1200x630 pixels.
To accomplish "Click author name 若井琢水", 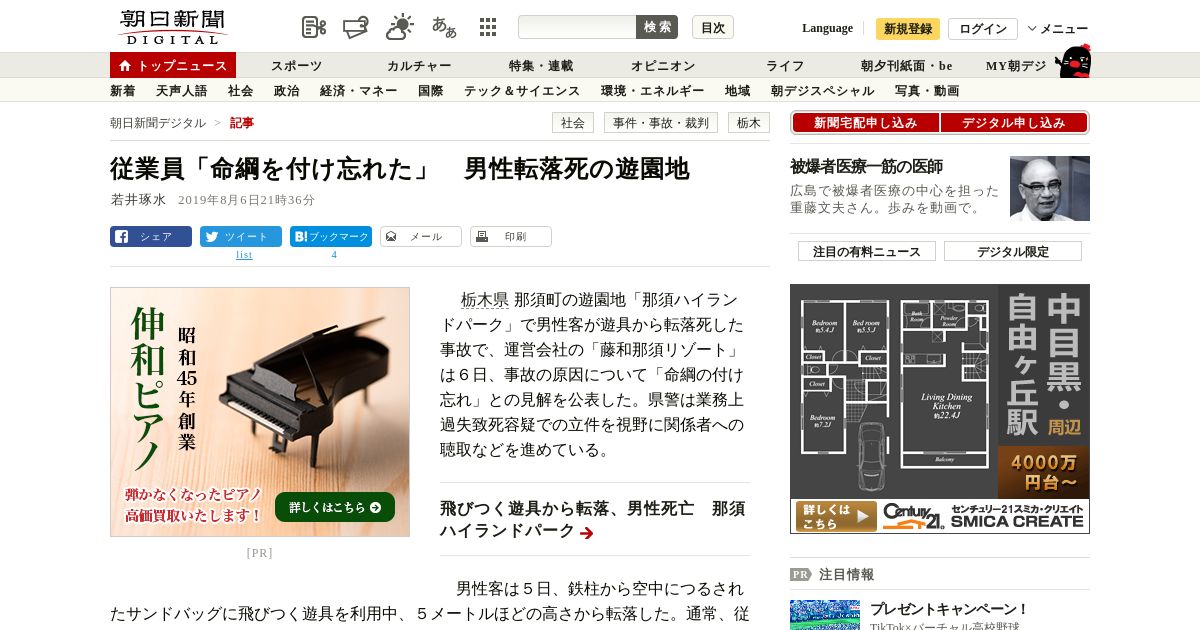I will [x=138, y=200].
